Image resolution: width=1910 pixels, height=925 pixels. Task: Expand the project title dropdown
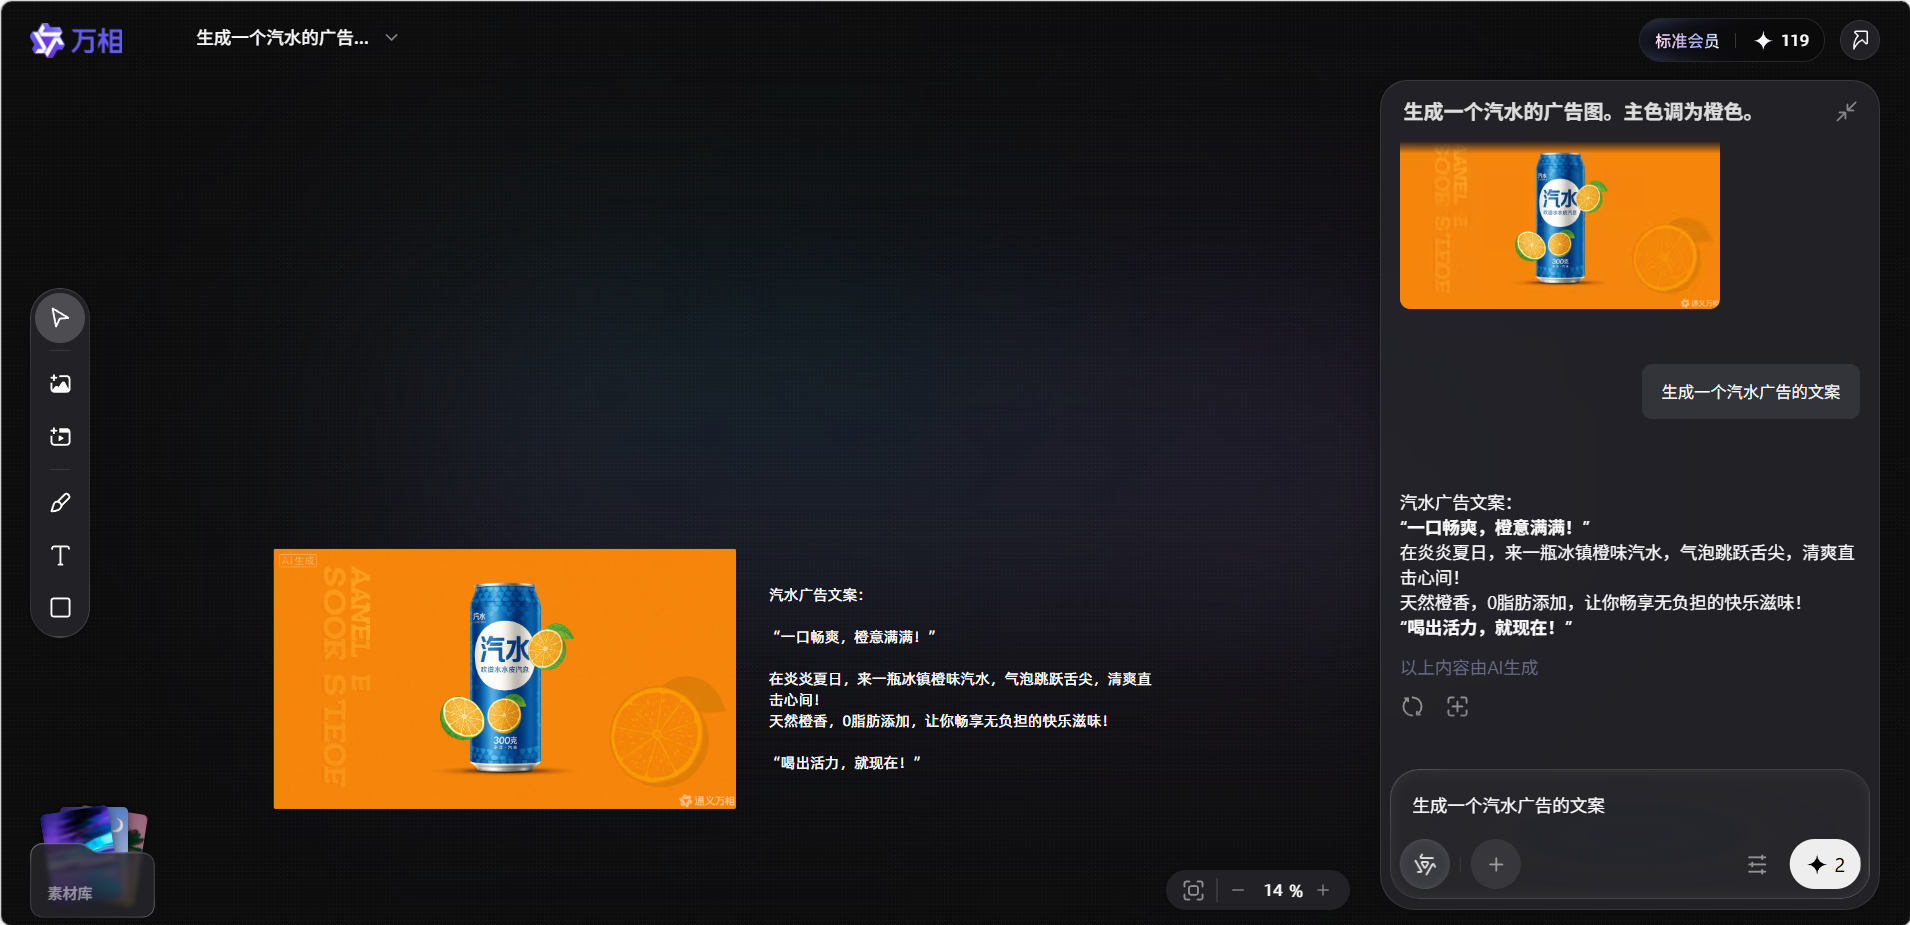(x=392, y=38)
